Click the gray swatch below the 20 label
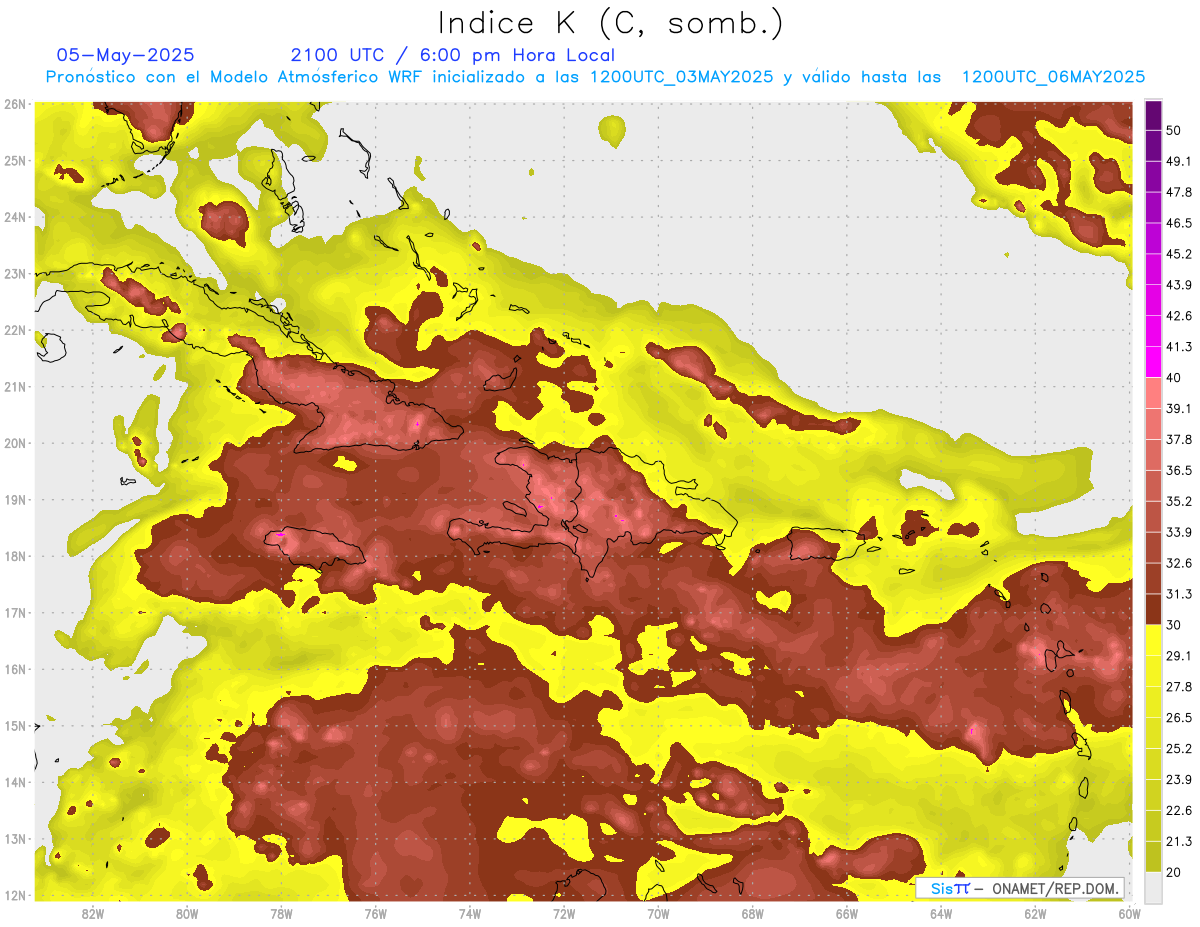Viewport: 1200px width, 927px height. [x=1153, y=886]
